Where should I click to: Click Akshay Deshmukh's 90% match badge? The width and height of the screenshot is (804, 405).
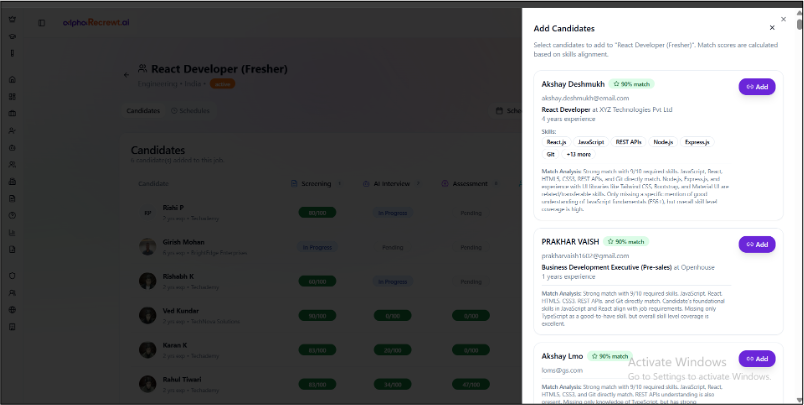point(632,84)
